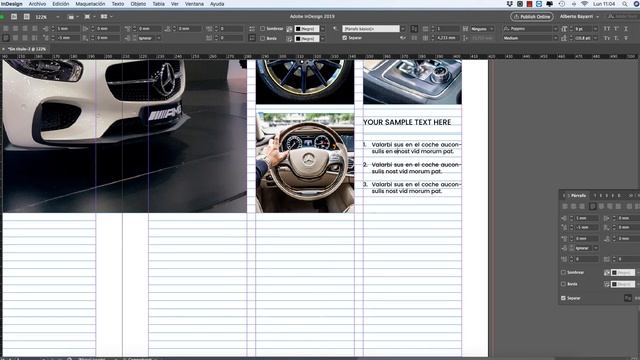This screenshot has width=640, height=360.
Task: Click first-line indent -1 mm field in Párrafo panel
Action: (587, 227)
